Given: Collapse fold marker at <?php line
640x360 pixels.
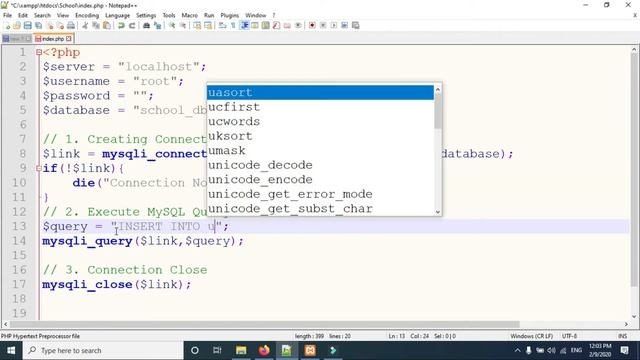Looking at the screenshot, I should coord(39,52).
